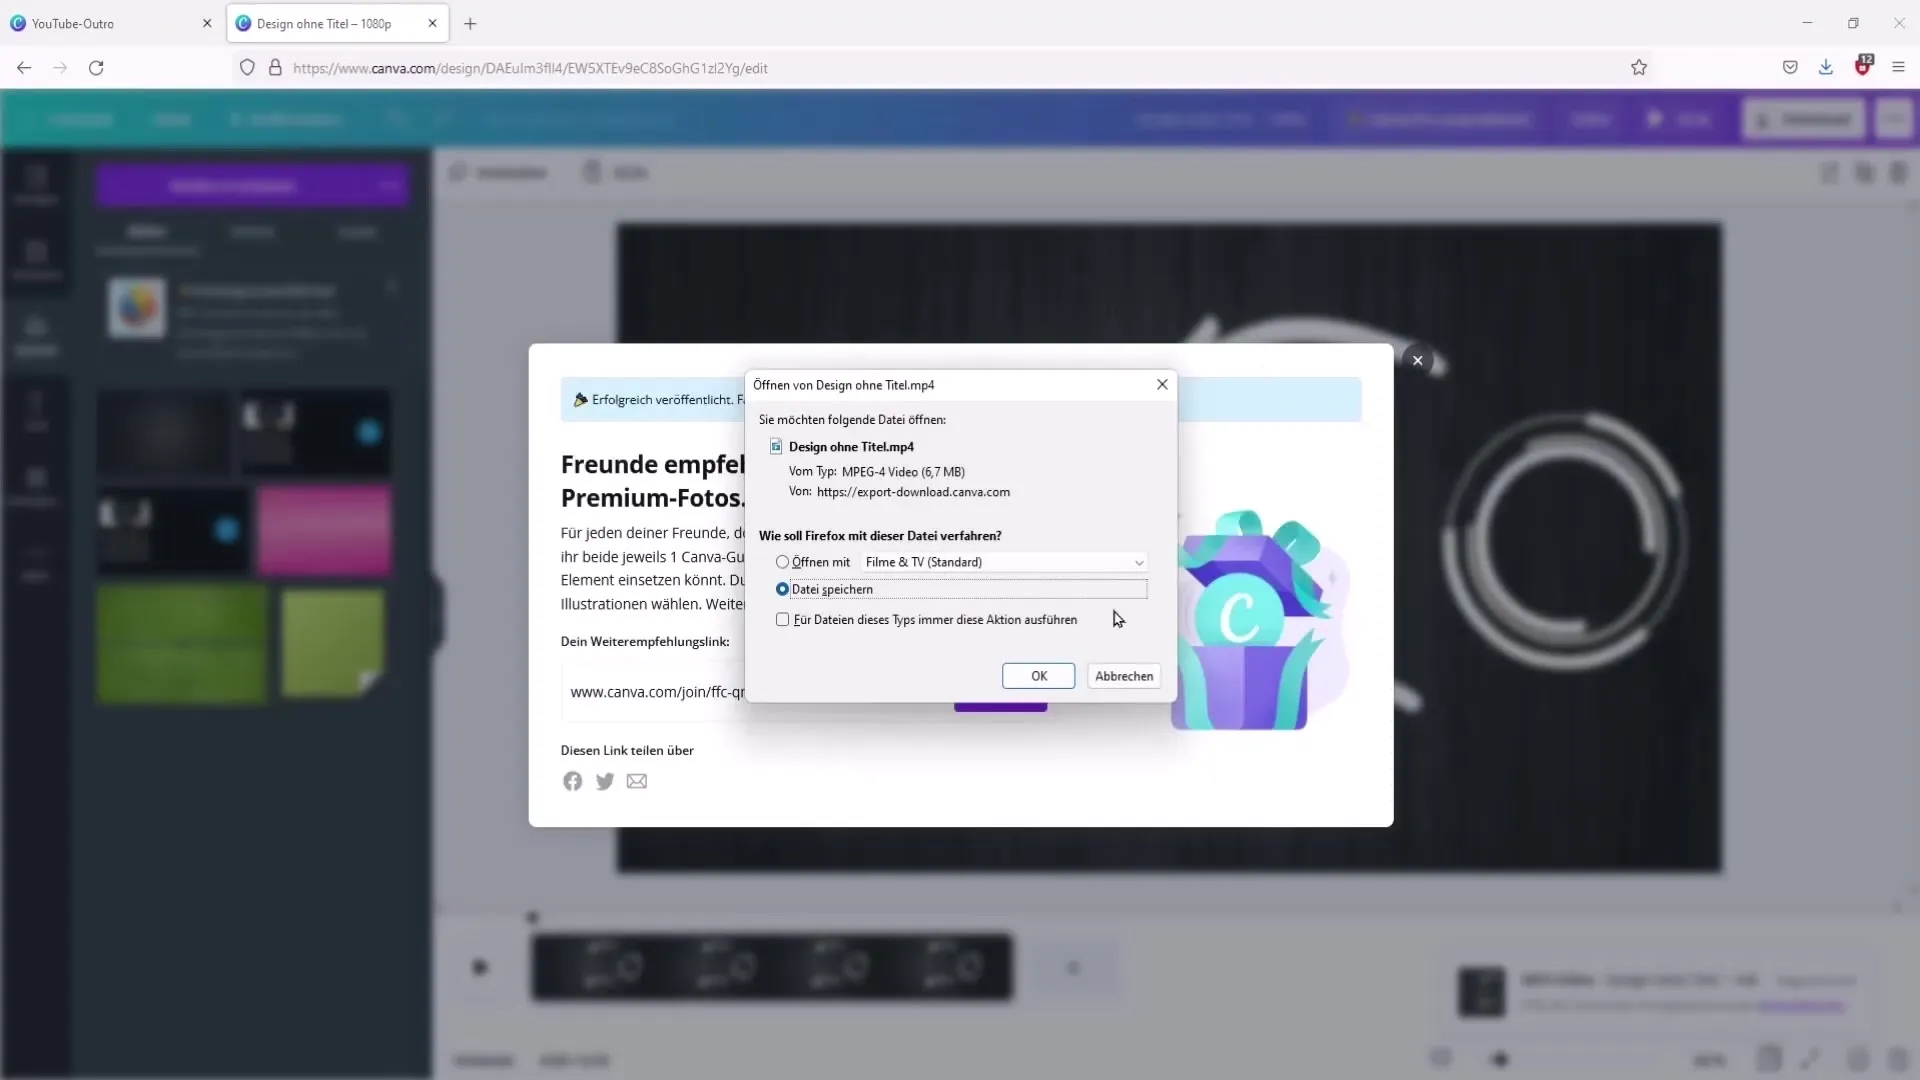
Task: Check always perform this action checkbox
Action: click(782, 620)
